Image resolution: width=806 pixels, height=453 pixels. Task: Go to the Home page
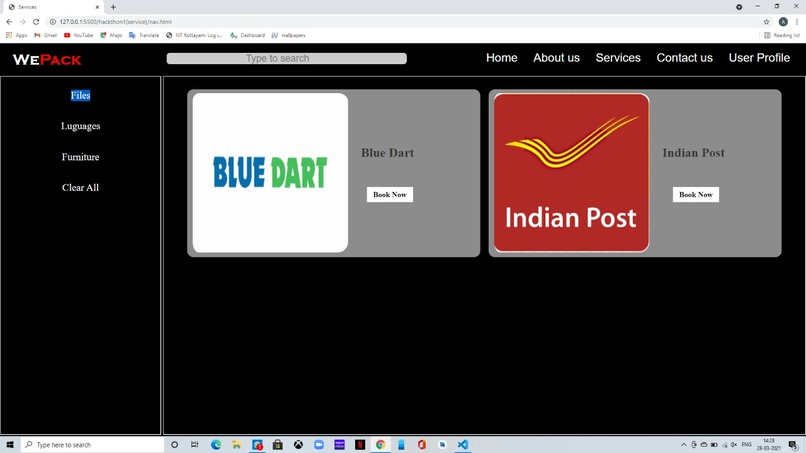pos(502,58)
